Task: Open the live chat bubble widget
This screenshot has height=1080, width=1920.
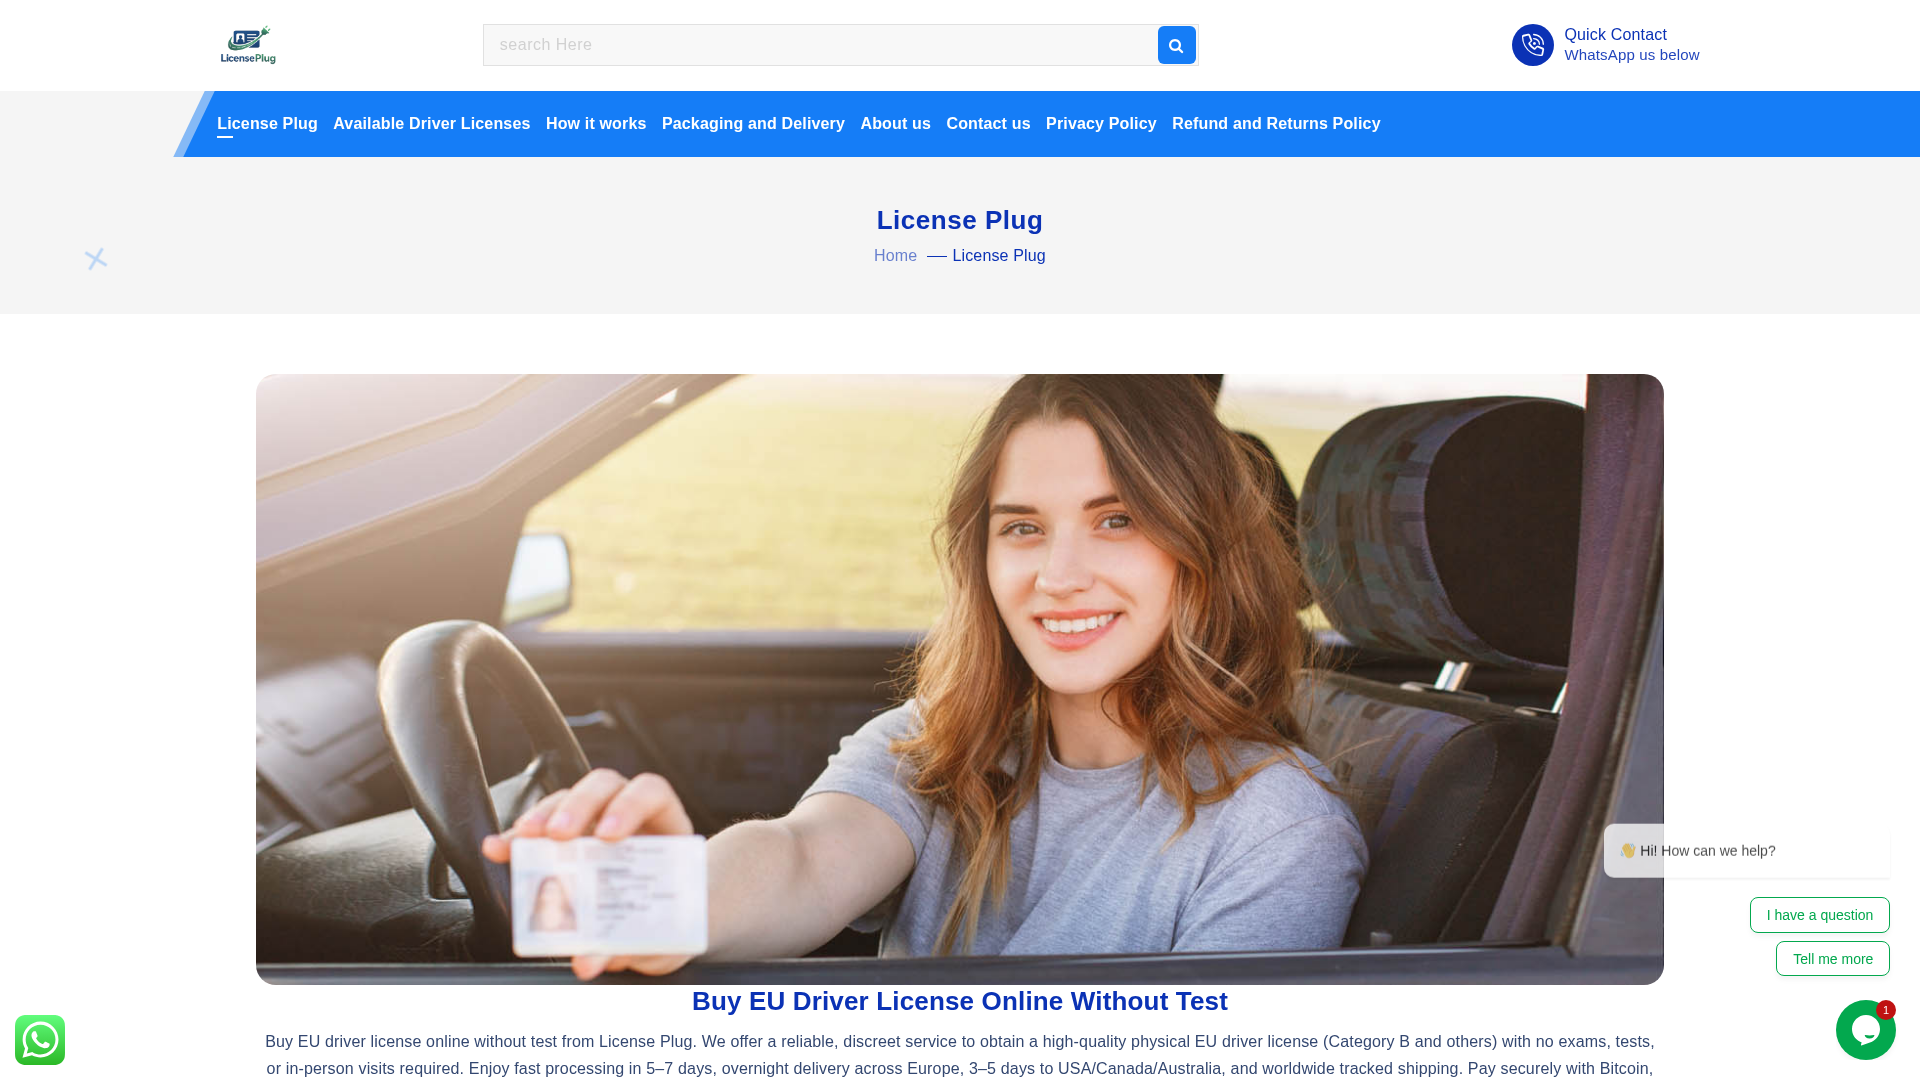Action: click(1865, 1030)
